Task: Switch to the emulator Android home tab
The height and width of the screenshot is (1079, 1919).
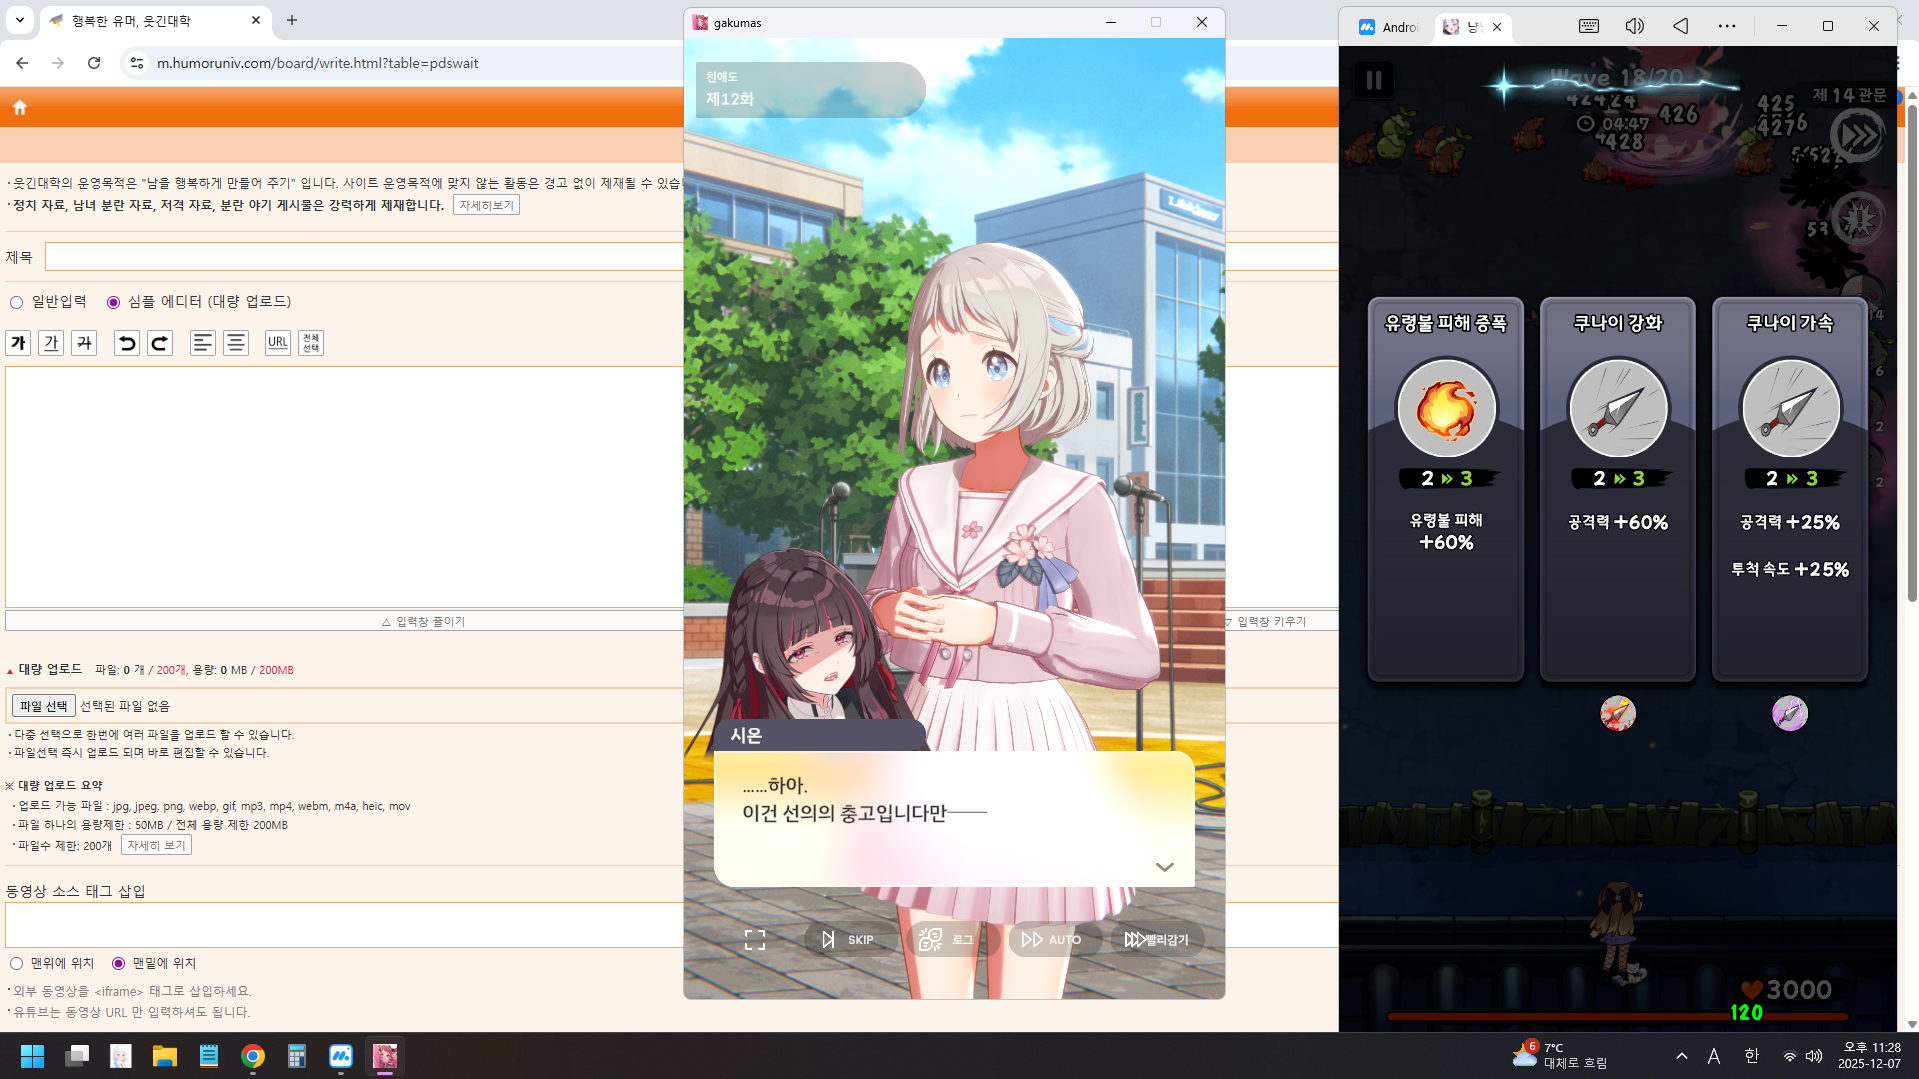Action: pyautogui.click(x=1389, y=27)
